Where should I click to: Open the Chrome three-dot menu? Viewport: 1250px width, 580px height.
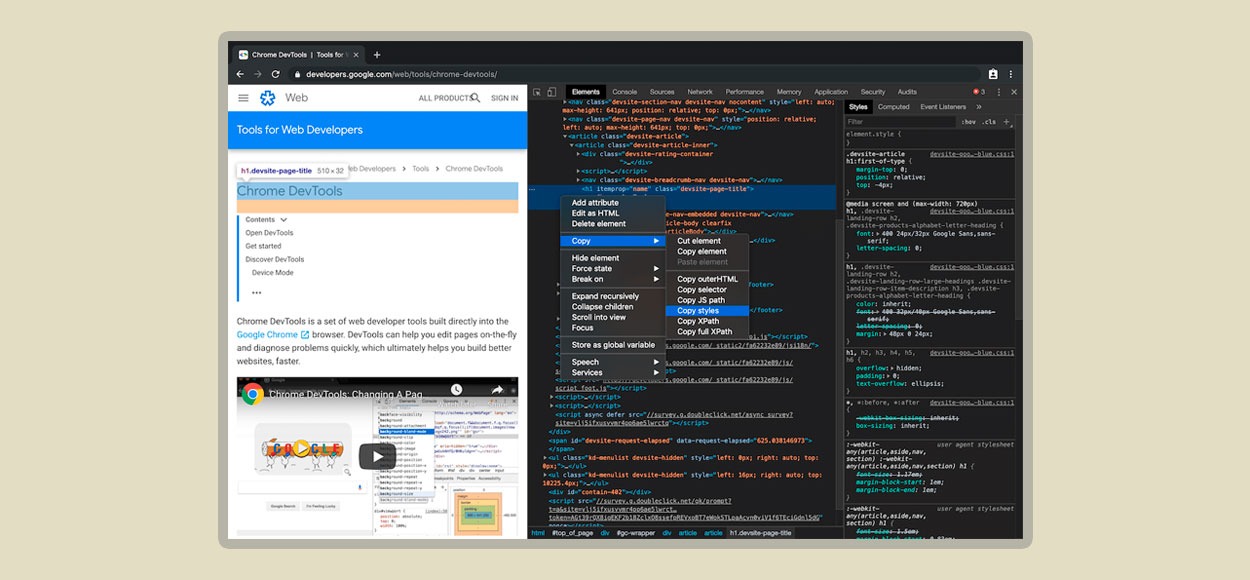click(1010, 74)
